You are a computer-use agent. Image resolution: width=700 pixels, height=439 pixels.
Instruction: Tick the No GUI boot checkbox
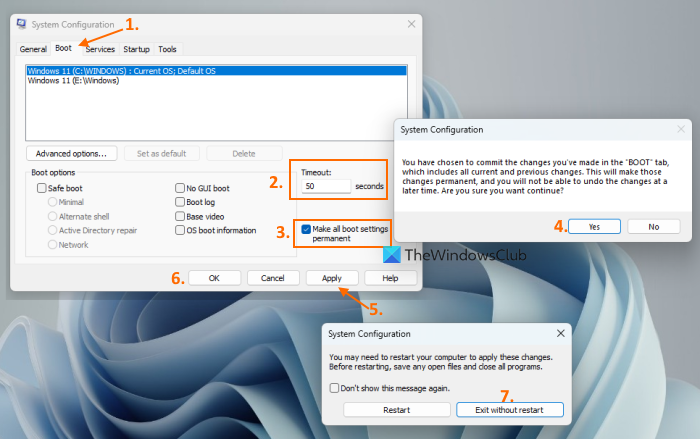pos(180,188)
